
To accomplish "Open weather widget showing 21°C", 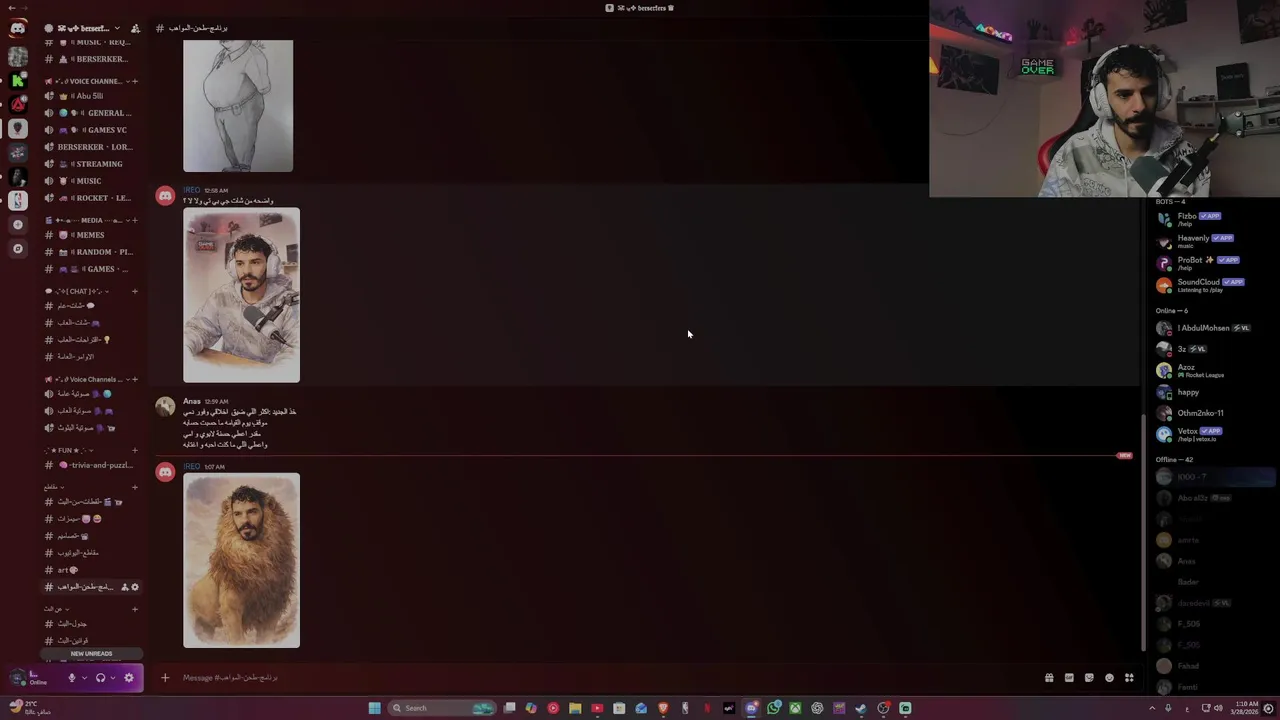I will point(30,708).
